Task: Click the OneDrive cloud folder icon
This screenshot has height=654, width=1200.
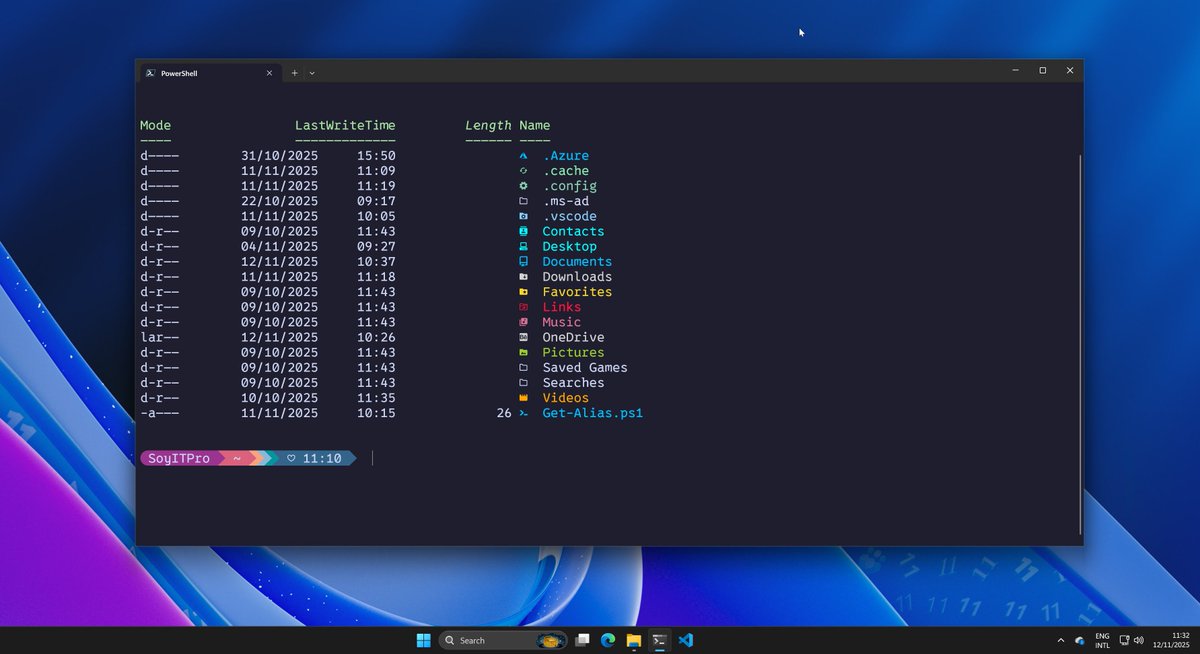Action: 522,337
